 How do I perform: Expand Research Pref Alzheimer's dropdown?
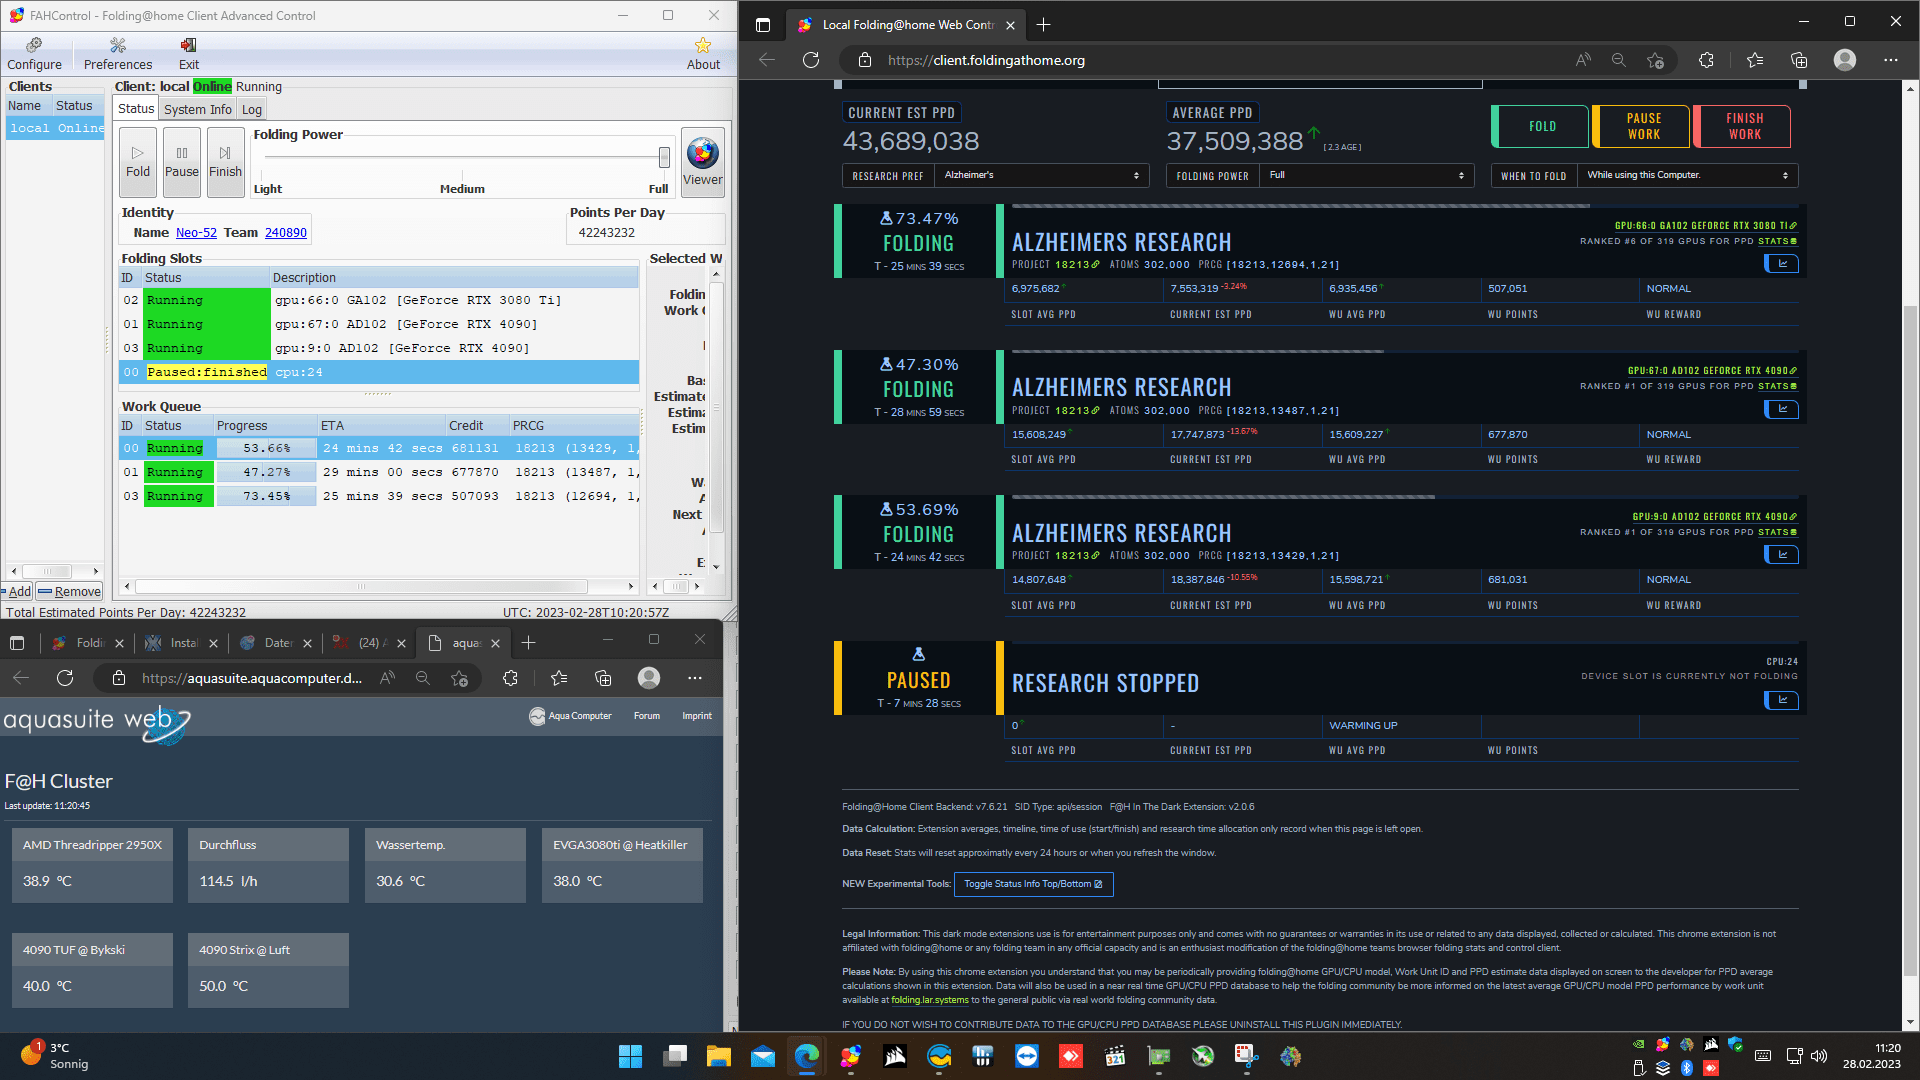(1040, 175)
